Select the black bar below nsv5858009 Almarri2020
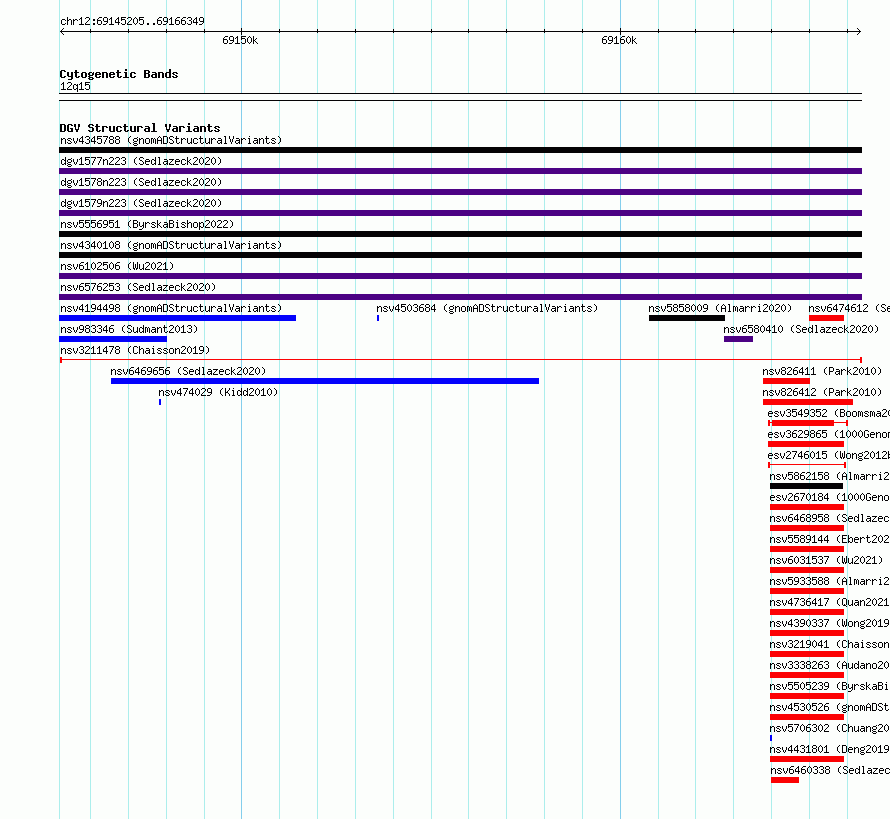 tap(687, 318)
